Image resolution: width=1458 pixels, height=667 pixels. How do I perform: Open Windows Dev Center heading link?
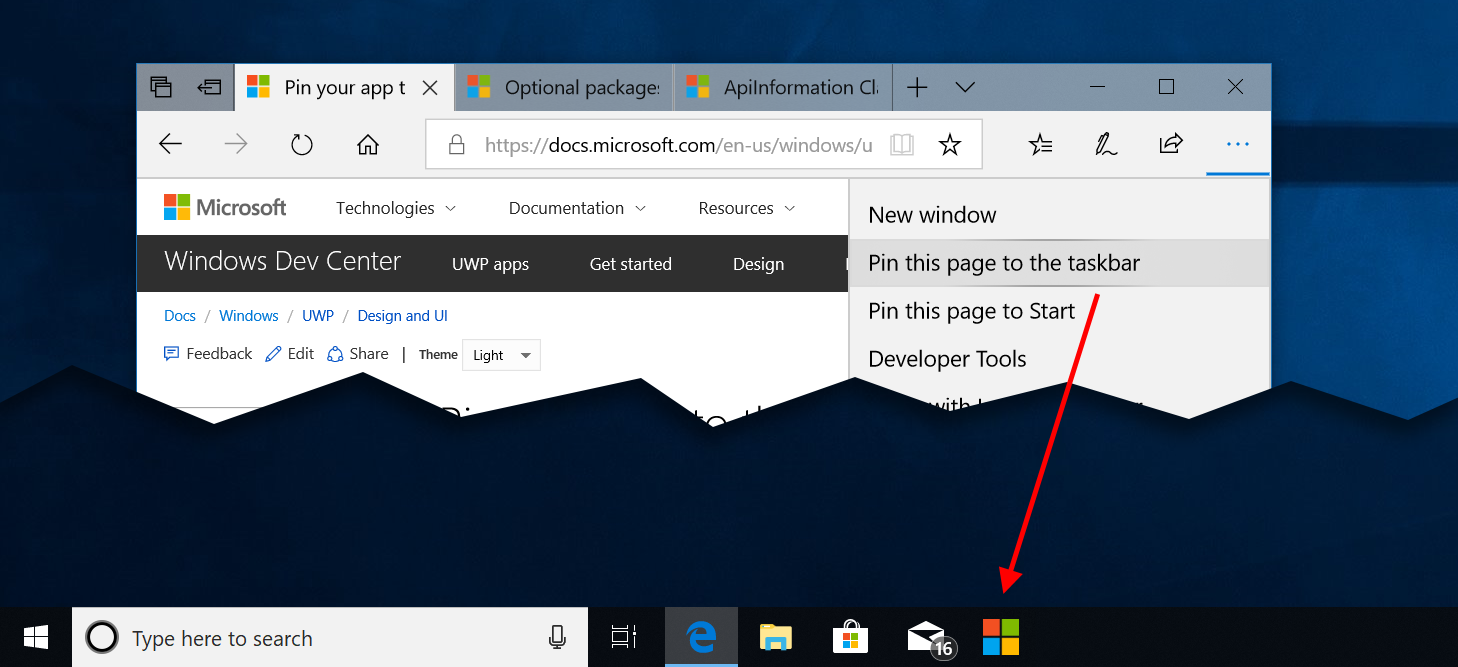pos(282,262)
